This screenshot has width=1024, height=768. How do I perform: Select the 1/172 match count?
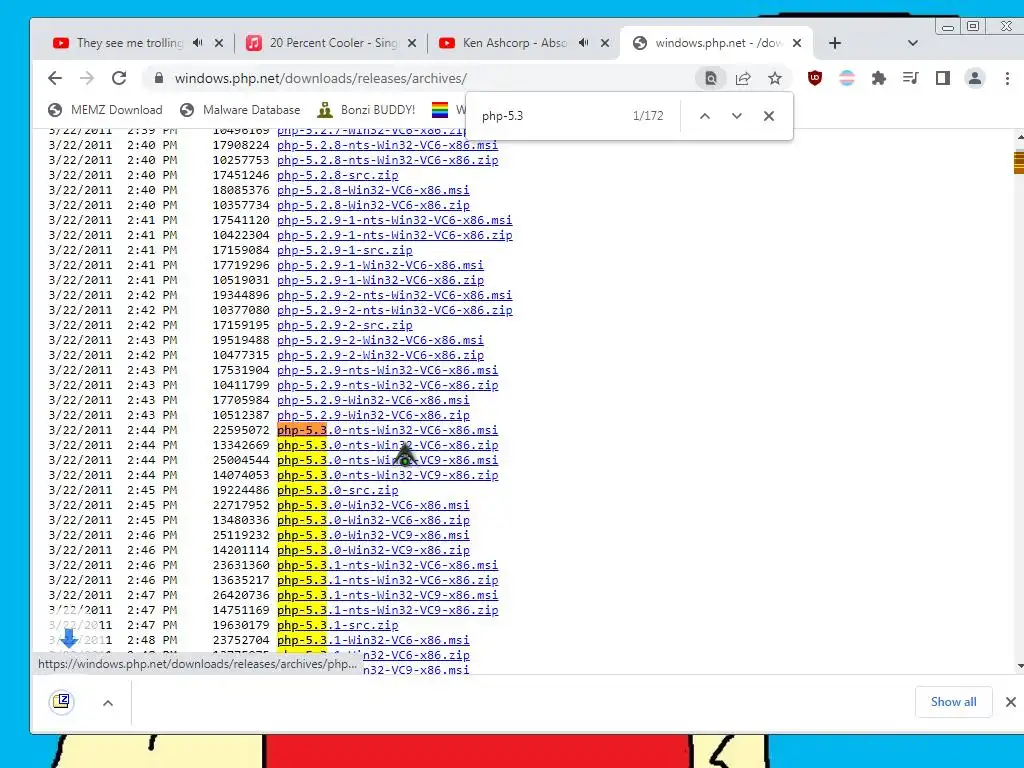pos(648,116)
